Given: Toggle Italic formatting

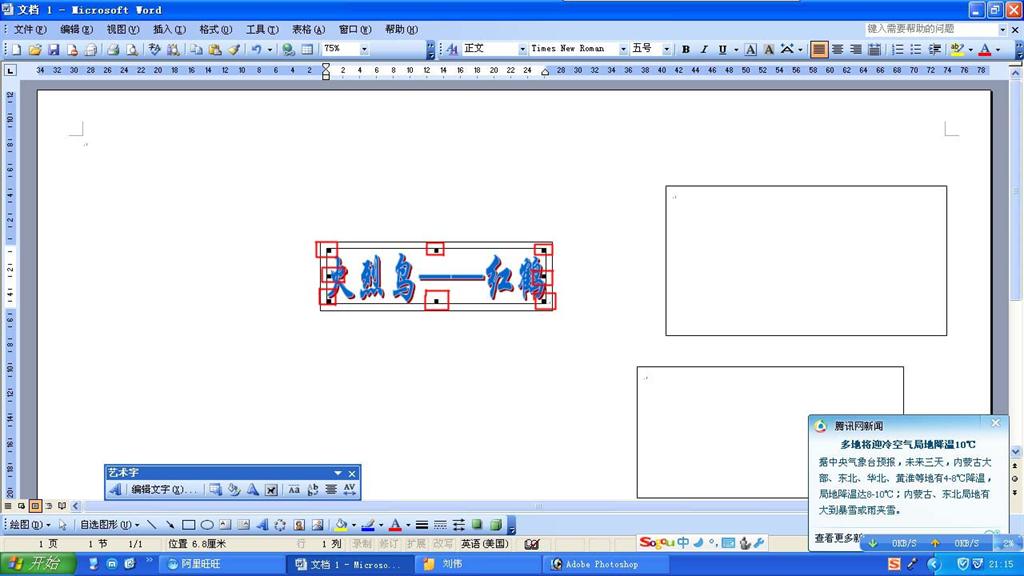Looking at the screenshot, I should (704, 49).
